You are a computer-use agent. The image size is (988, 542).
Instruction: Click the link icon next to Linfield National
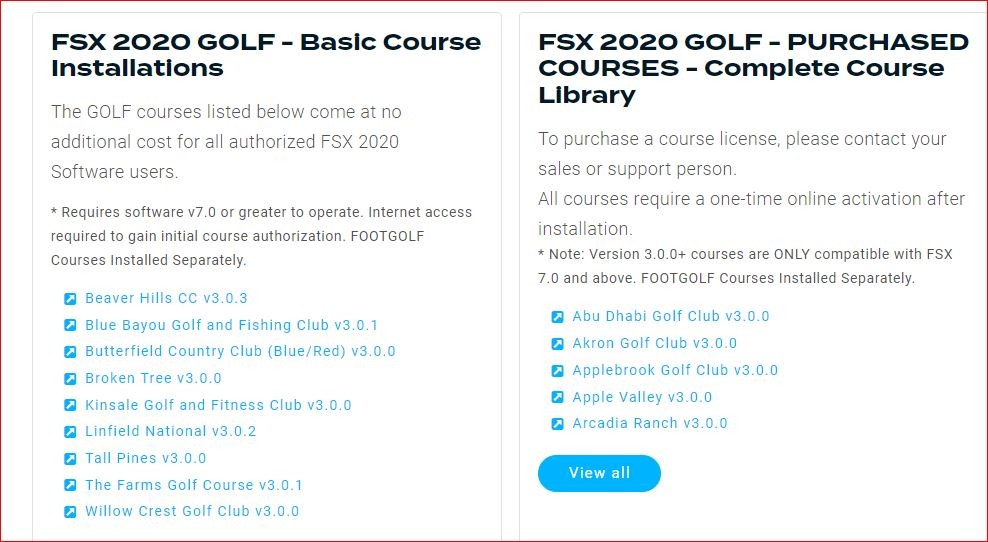pyautogui.click(x=70, y=432)
